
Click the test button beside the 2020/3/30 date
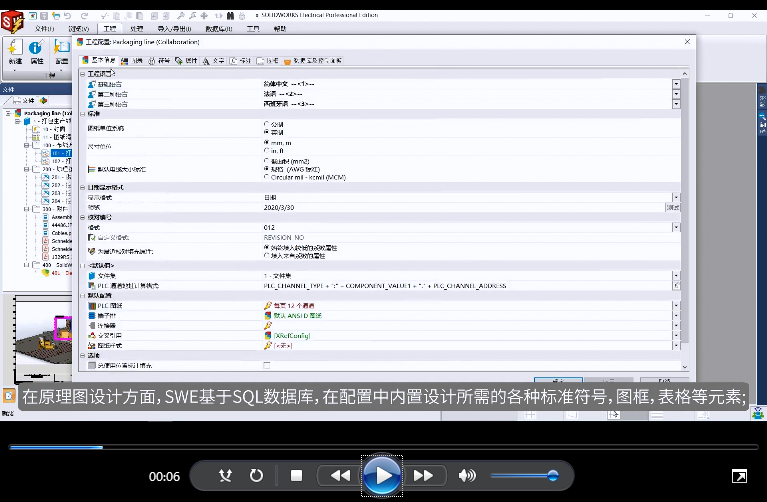tap(673, 207)
